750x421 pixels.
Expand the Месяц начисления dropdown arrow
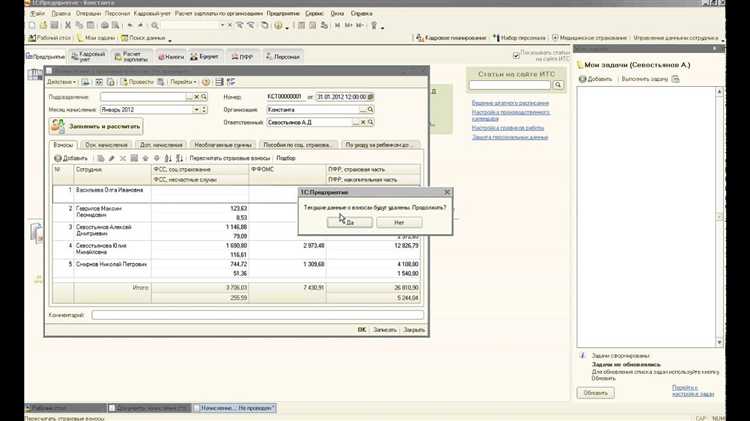click(196, 110)
